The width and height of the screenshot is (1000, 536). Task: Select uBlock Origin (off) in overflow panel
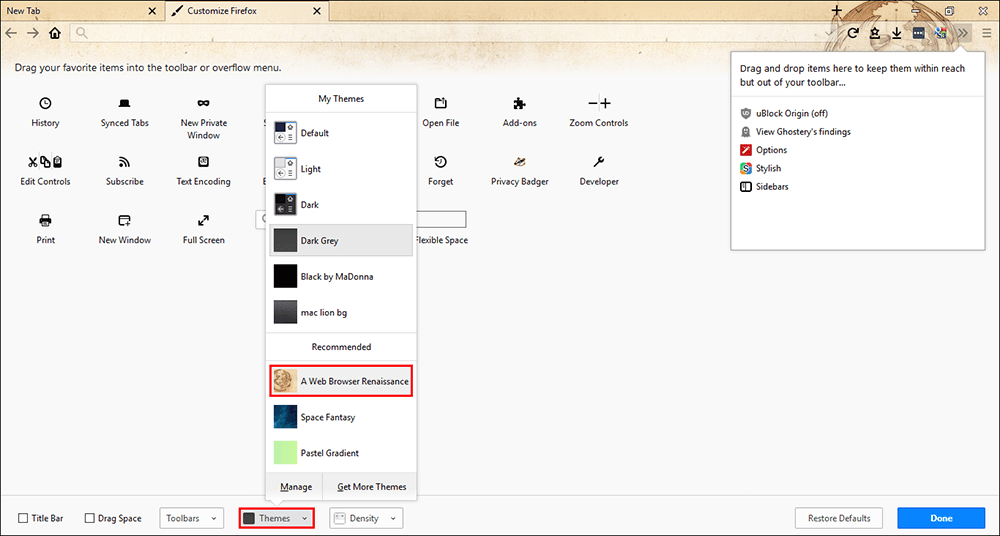(x=793, y=113)
